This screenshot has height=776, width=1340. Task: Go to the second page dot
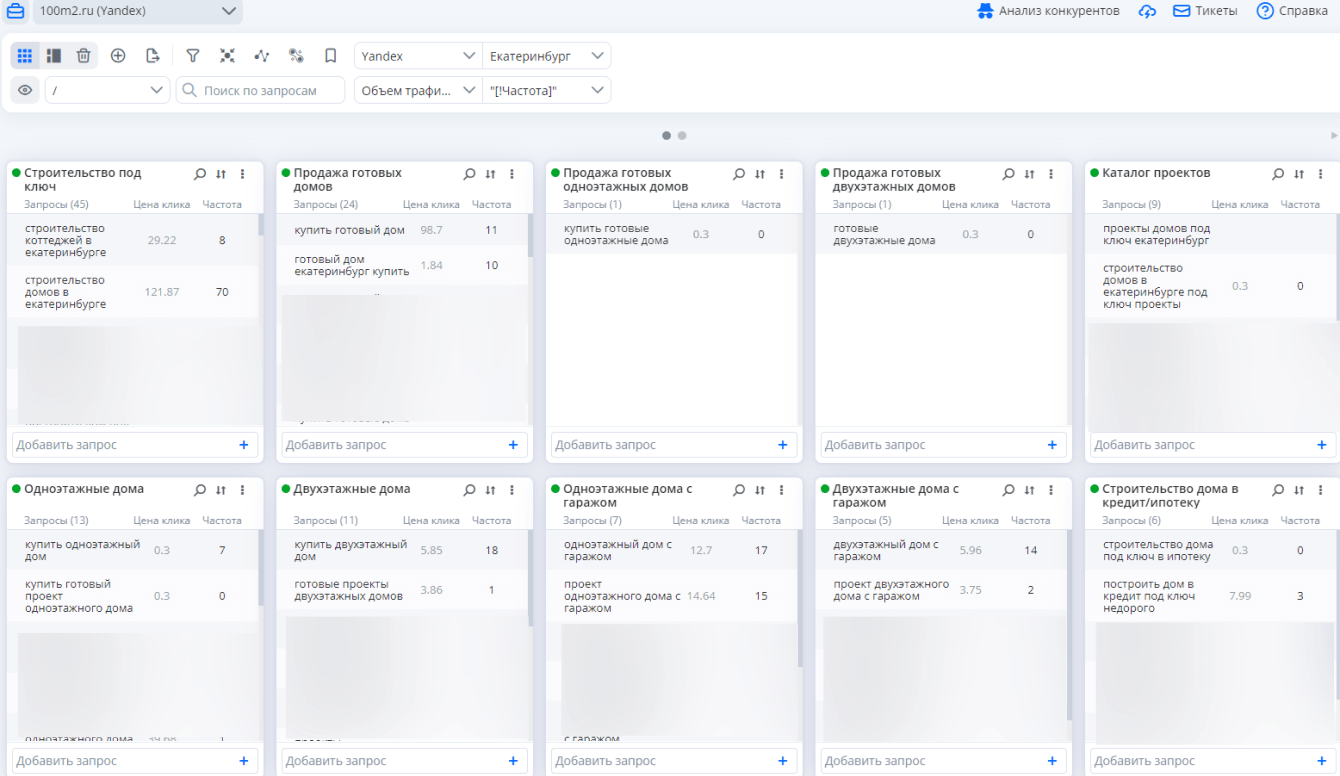(x=682, y=135)
